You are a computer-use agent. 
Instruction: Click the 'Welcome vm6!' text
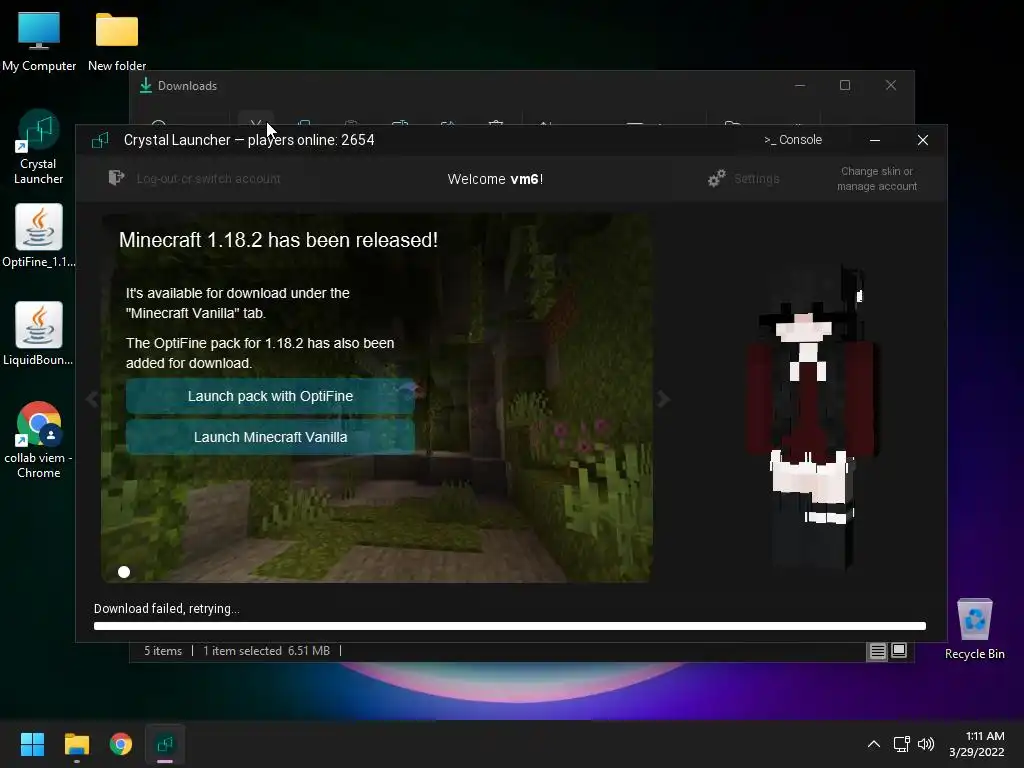[495, 179]
